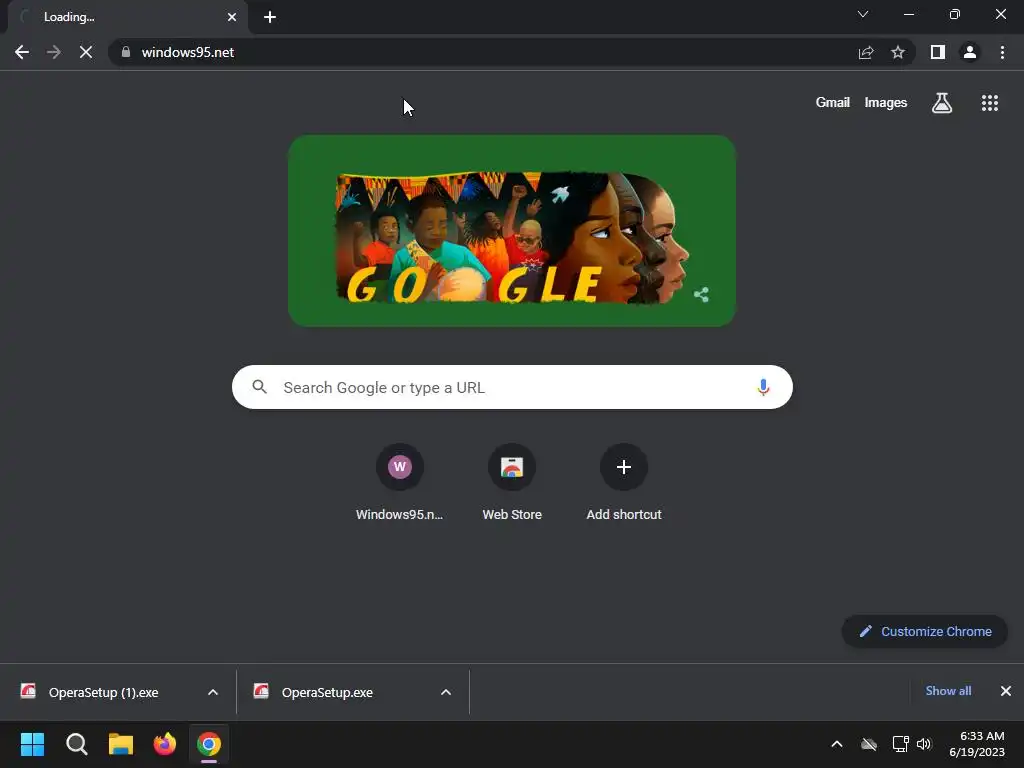Open the Chrome side panel
Viewport: 1024px width, 768px height.
pos(938,52)
